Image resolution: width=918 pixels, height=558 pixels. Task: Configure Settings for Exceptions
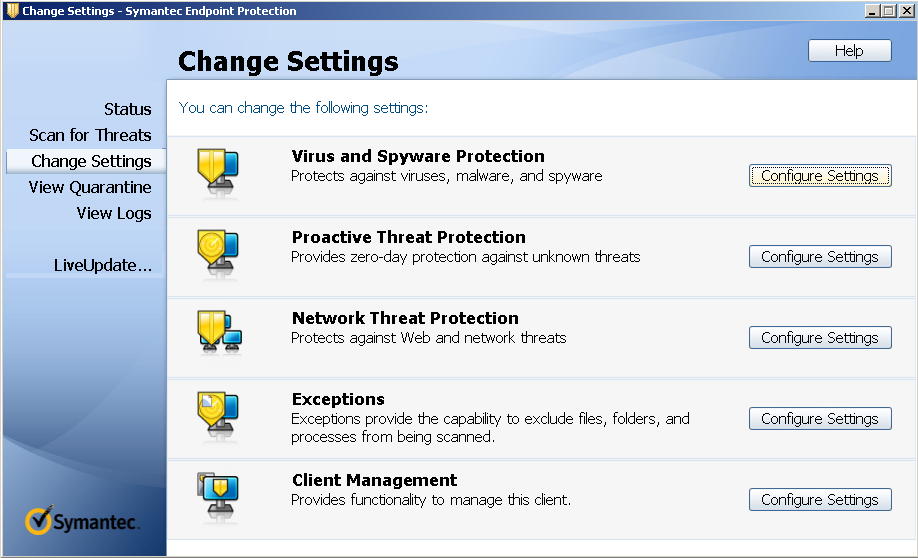(x=820, y=419)
